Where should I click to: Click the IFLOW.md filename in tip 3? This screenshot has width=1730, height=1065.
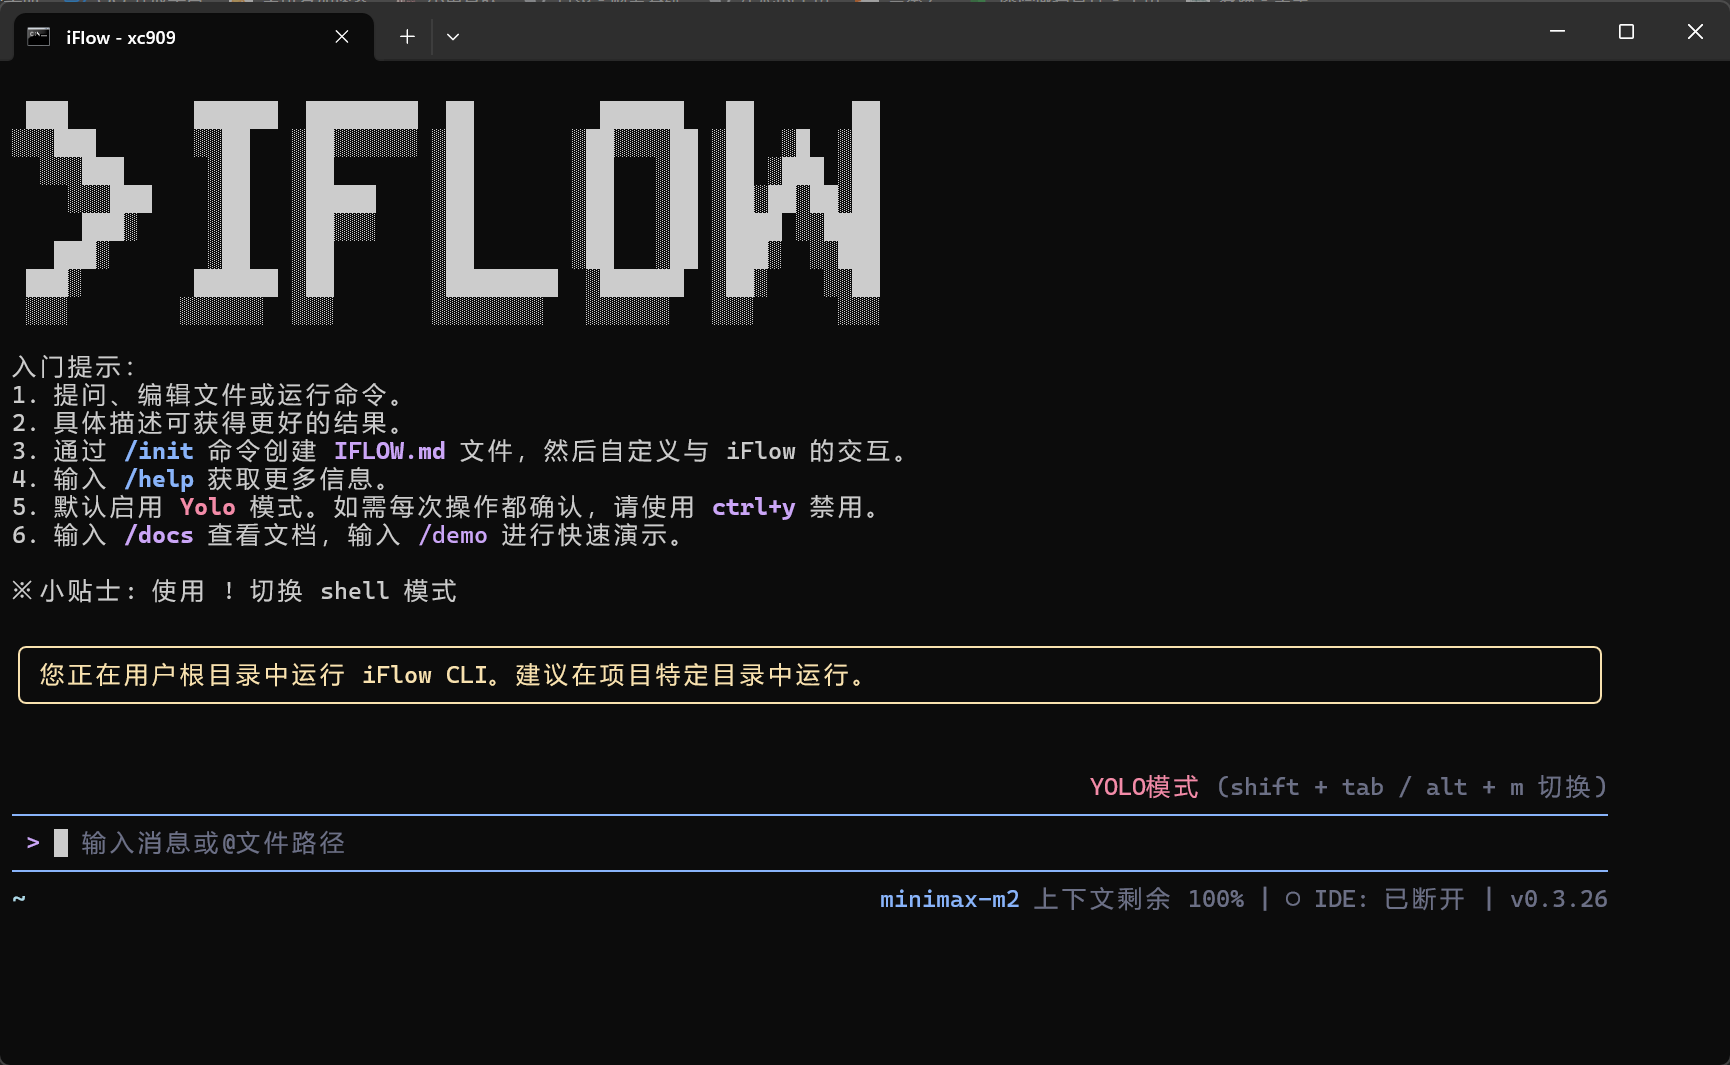click(x=390, y=451)
